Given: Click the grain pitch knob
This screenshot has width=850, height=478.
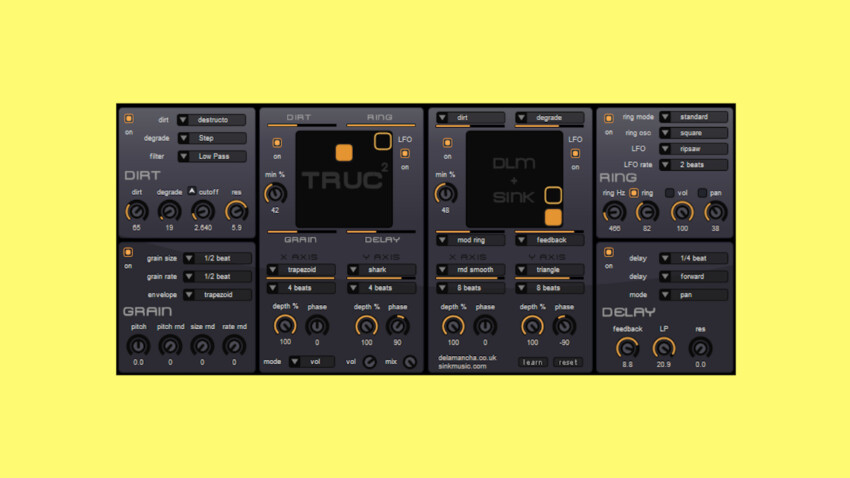Looking at the screenshot, I should tap(138, 345).
